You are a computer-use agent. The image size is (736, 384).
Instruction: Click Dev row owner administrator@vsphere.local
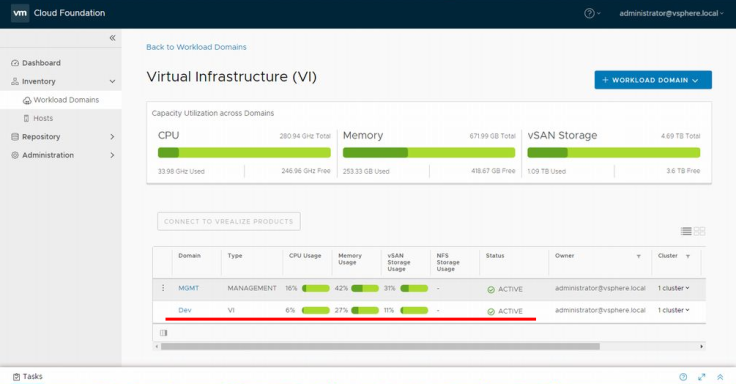tap(600, 310)
